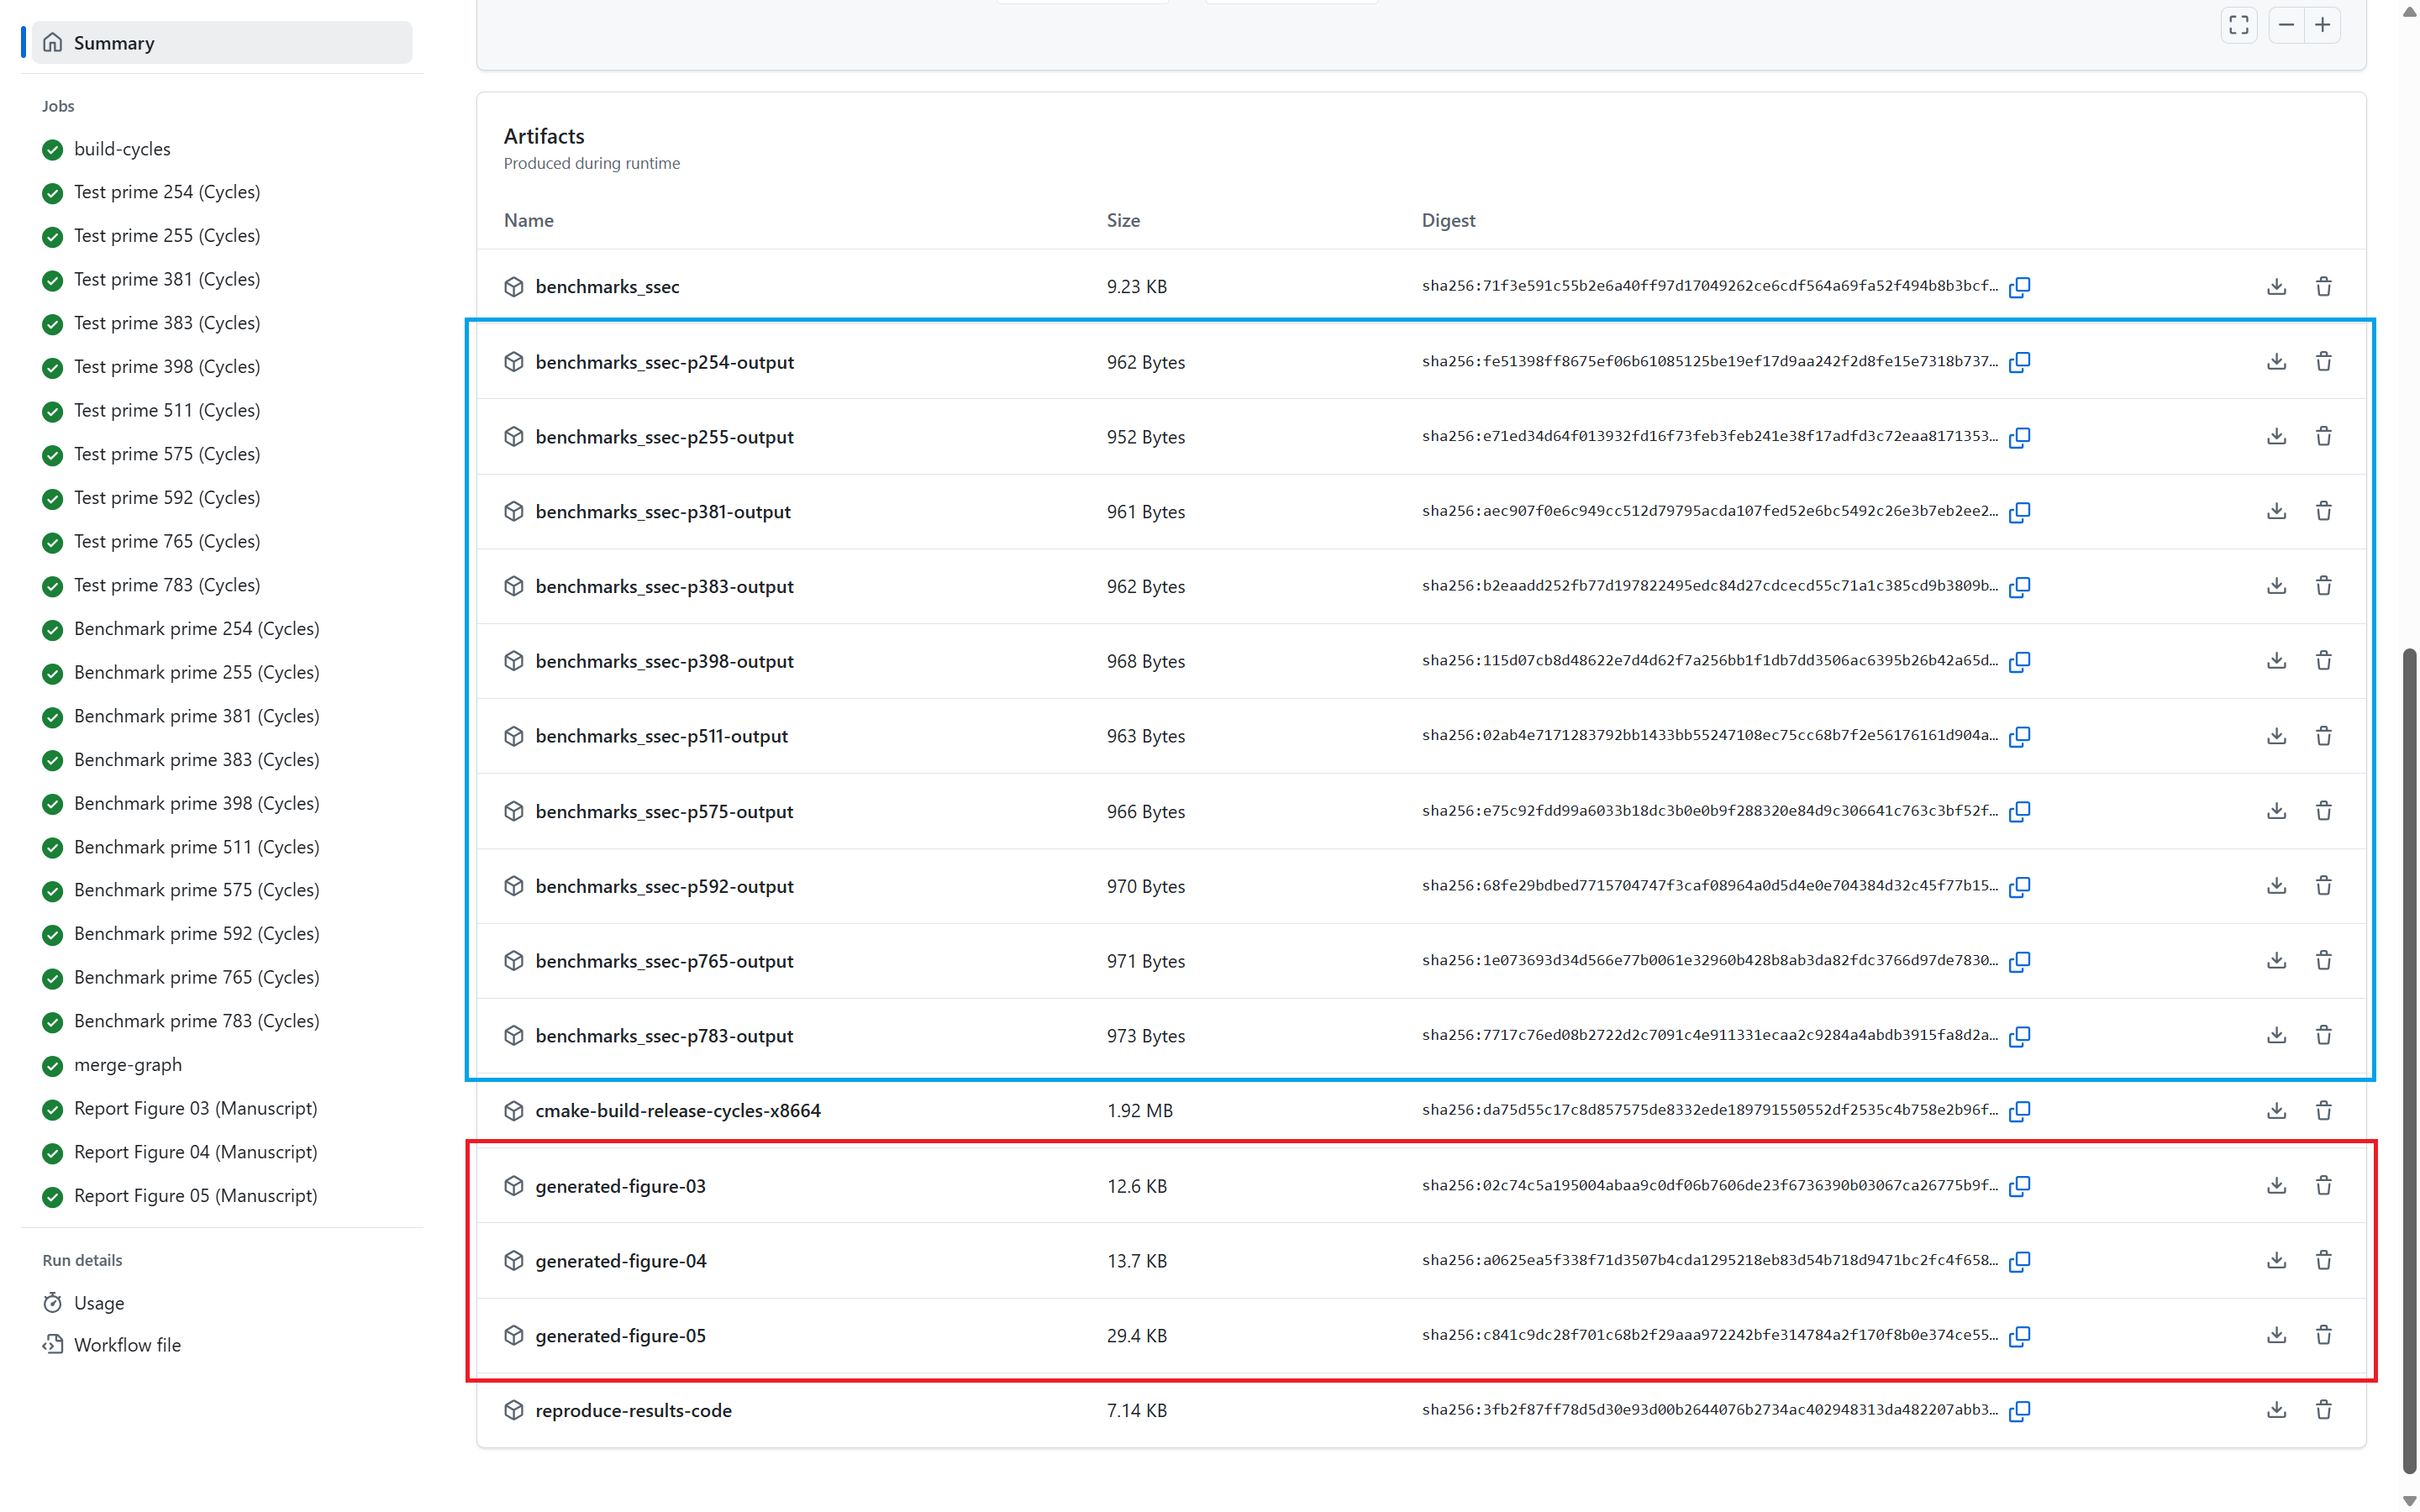Select the 9.23 KB size value
This screenshot has width=2420, height=1512.
1136,287
